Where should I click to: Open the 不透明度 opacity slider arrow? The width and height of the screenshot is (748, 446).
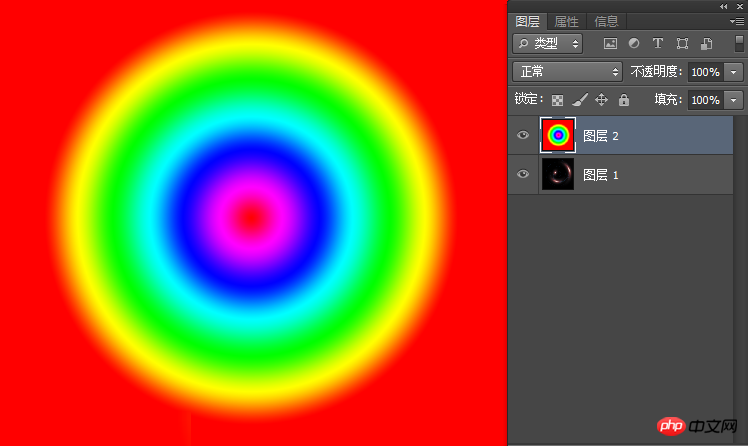point(734,72)
